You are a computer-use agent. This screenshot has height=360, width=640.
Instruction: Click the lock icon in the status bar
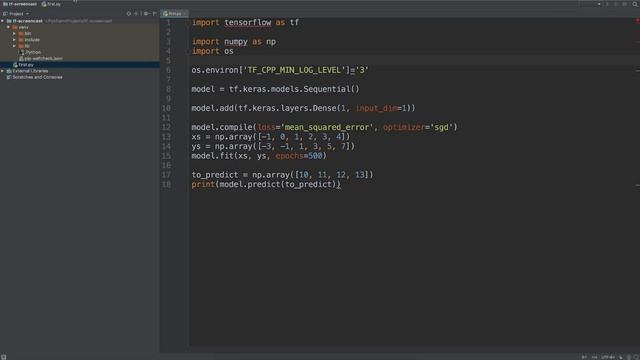(x=620, y=357)
